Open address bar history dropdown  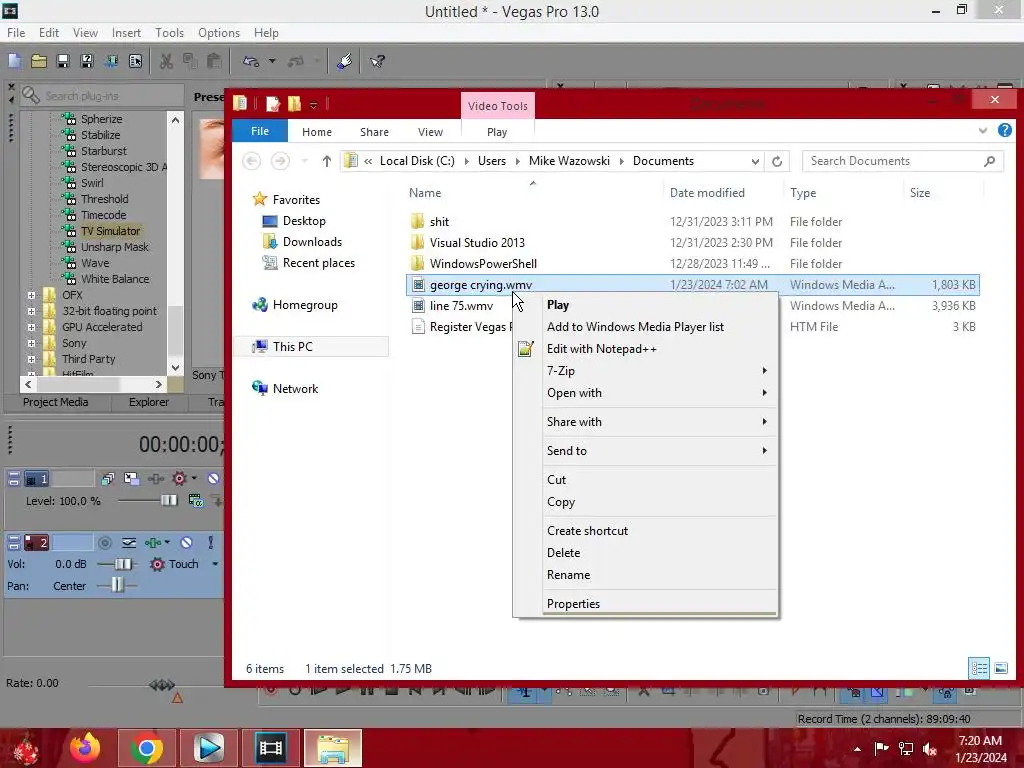coord(755,161)
